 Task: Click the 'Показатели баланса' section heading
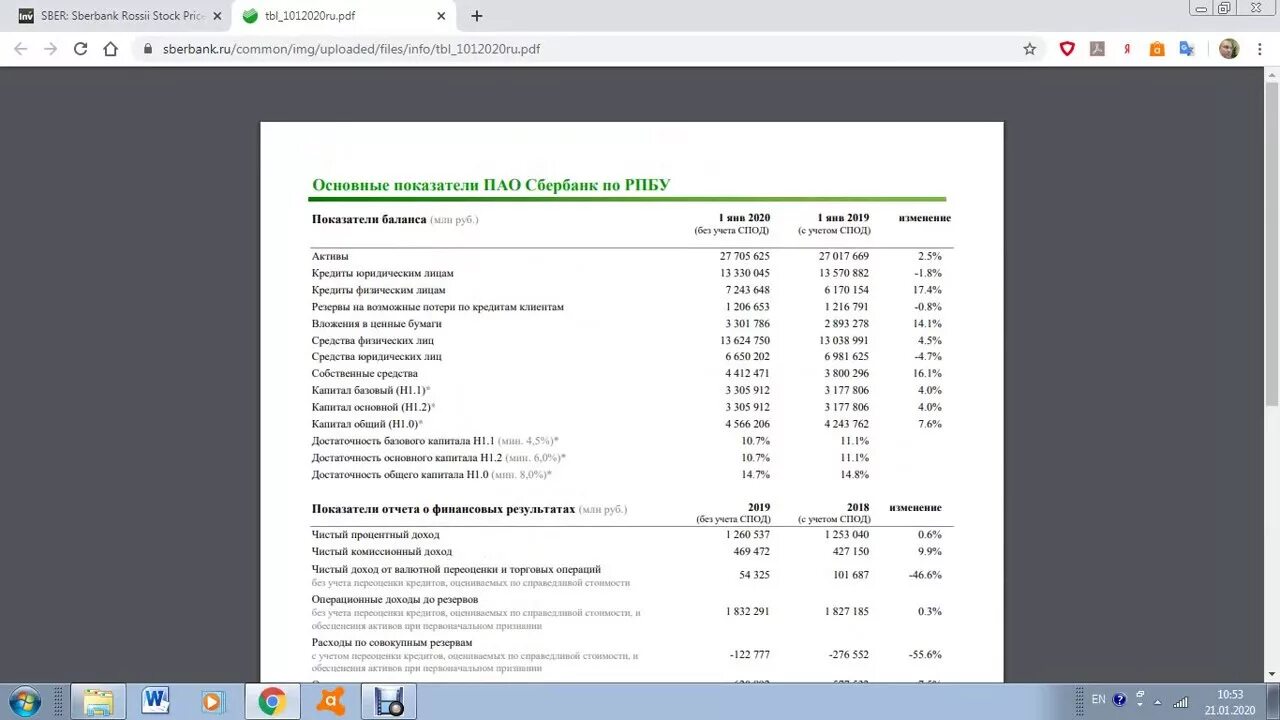pyautogui.click(x=369, y=219)
